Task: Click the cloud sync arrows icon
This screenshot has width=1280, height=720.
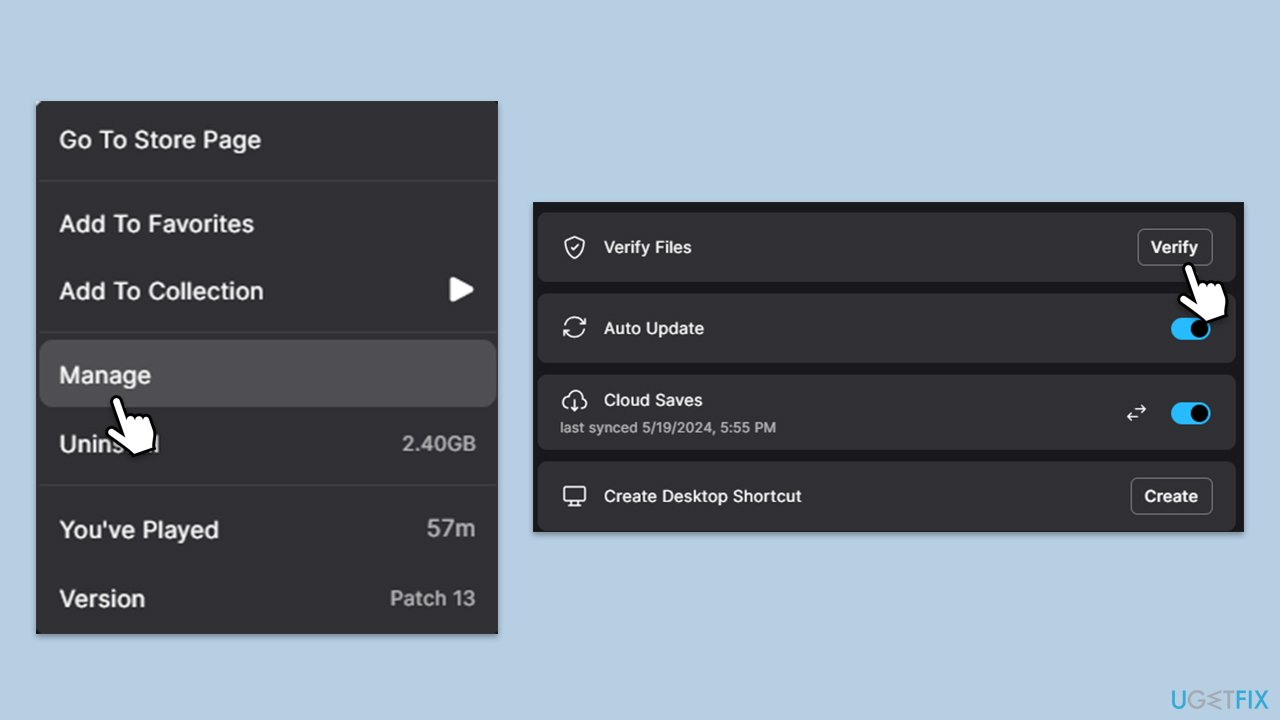Action: point(1136,413)
